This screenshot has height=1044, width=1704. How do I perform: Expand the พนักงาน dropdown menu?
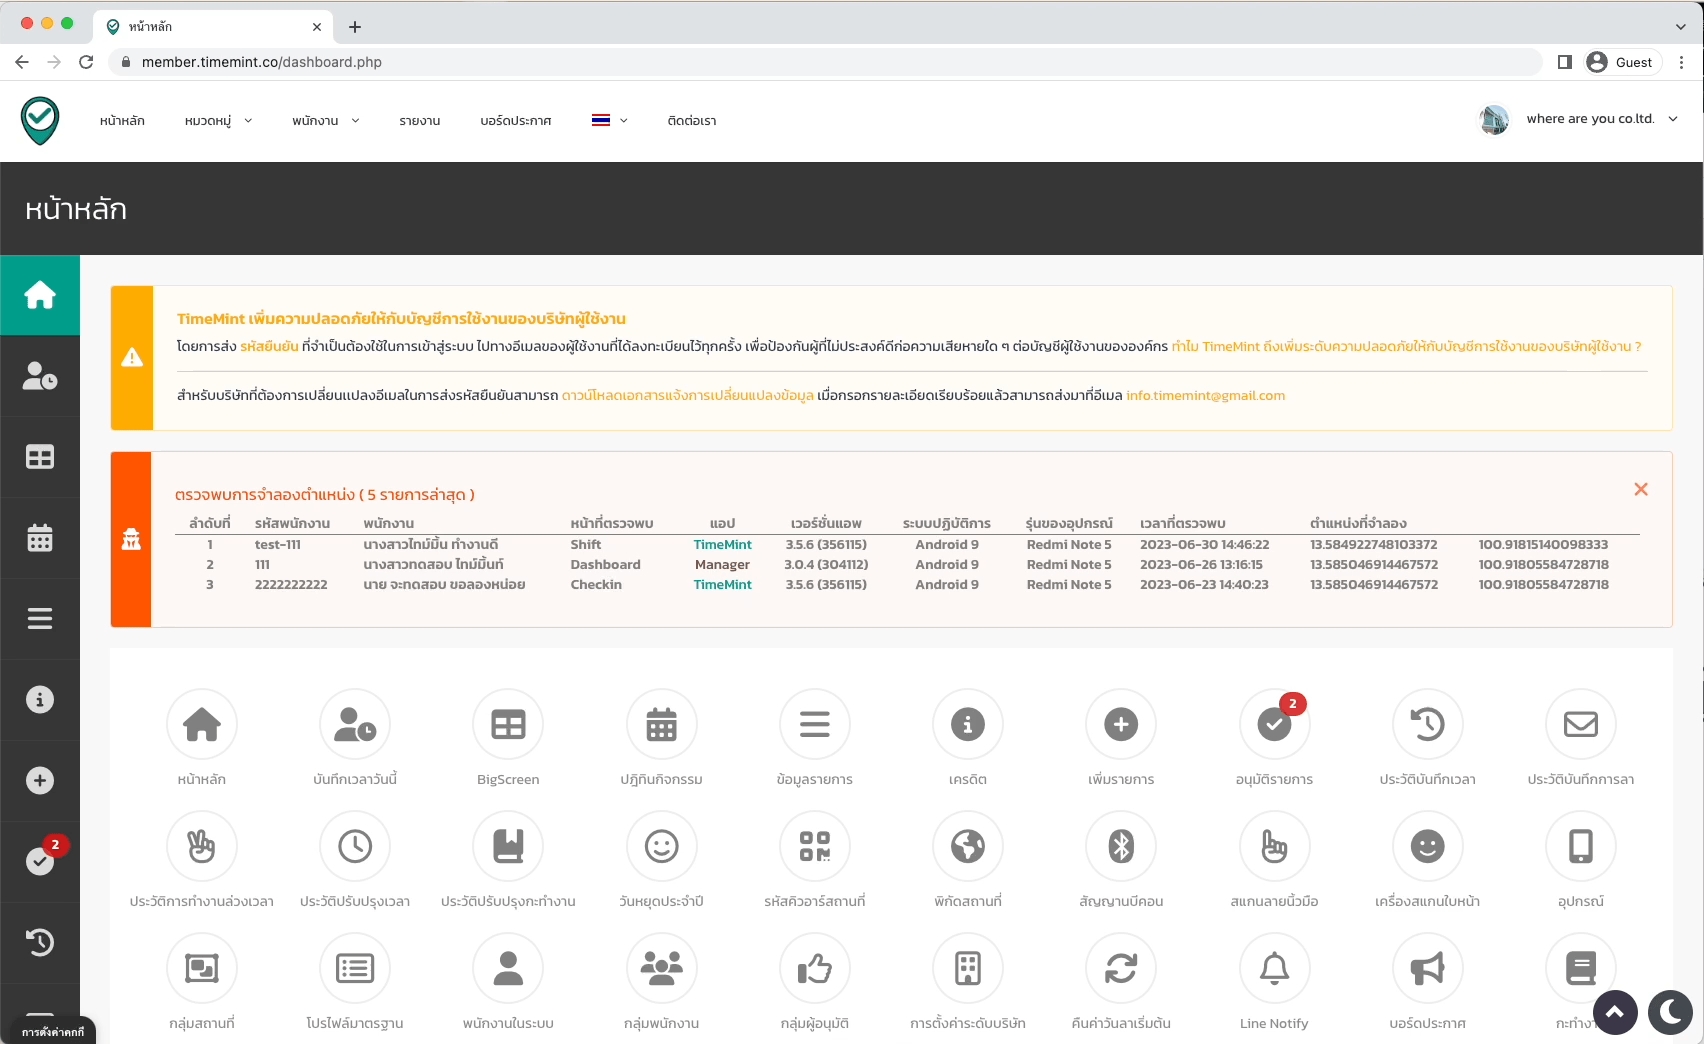pyautogui.click(x=325, y=121)
